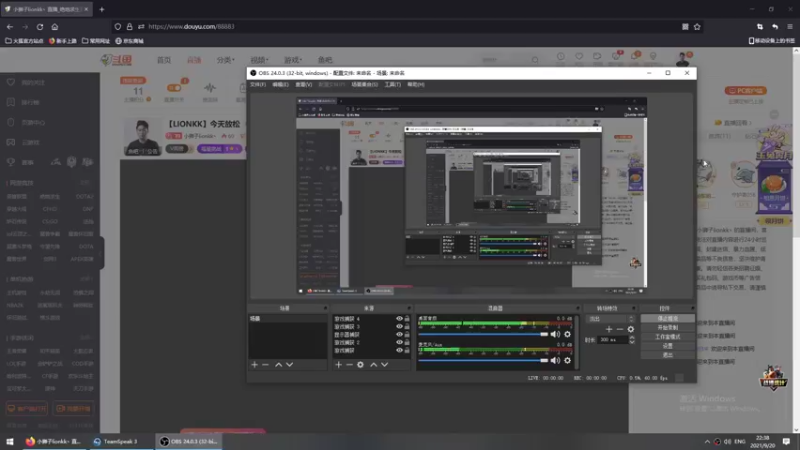The width and height of the screenshot is (800, 450).
Task: Open the Windows Start menu
Action: 10,441
